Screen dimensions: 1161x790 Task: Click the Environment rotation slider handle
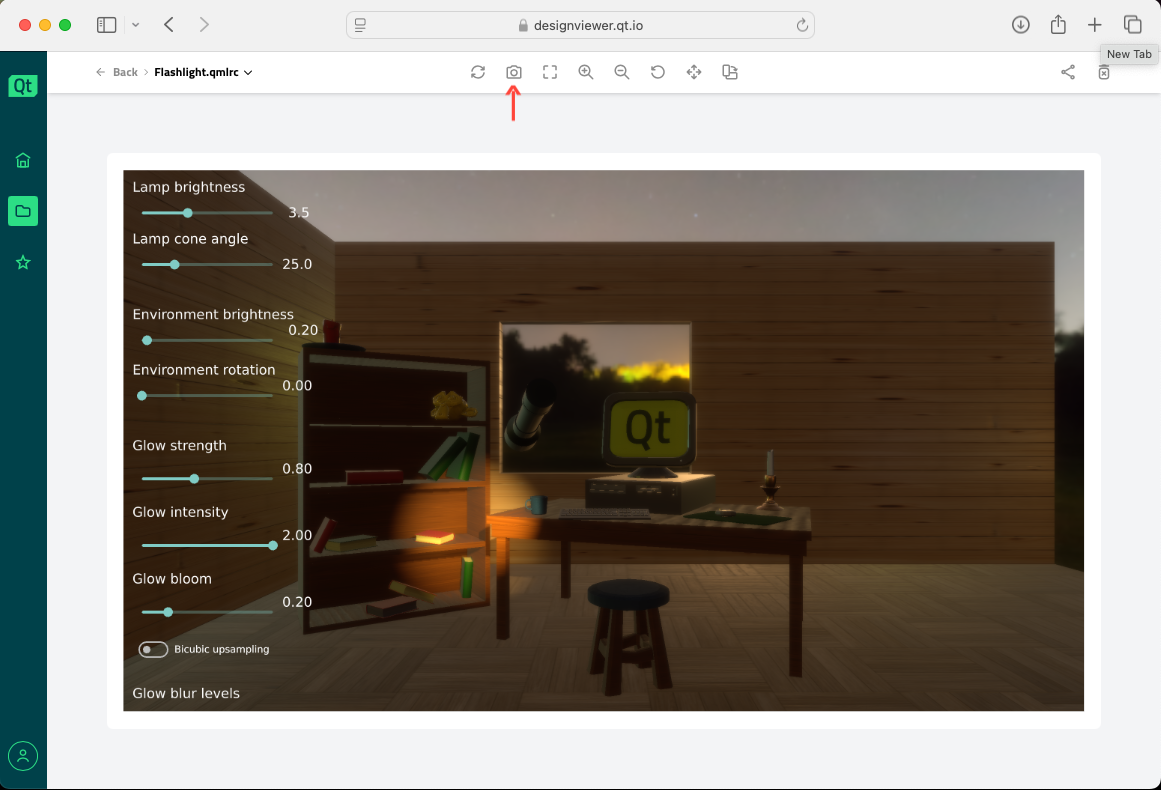(x=142, y=395)
